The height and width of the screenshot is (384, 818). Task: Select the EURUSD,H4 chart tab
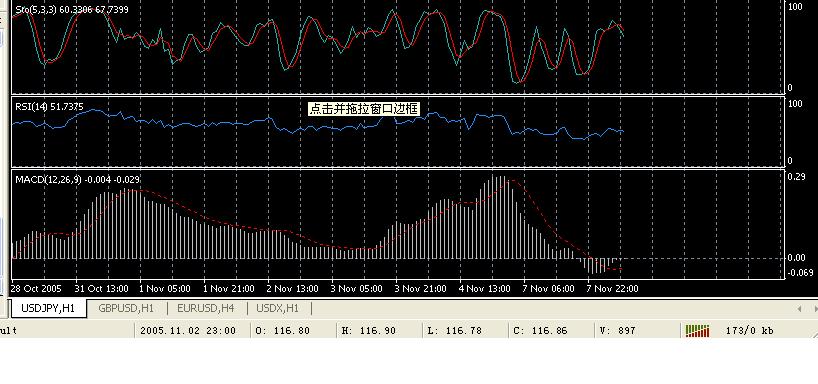pos(206,308)
